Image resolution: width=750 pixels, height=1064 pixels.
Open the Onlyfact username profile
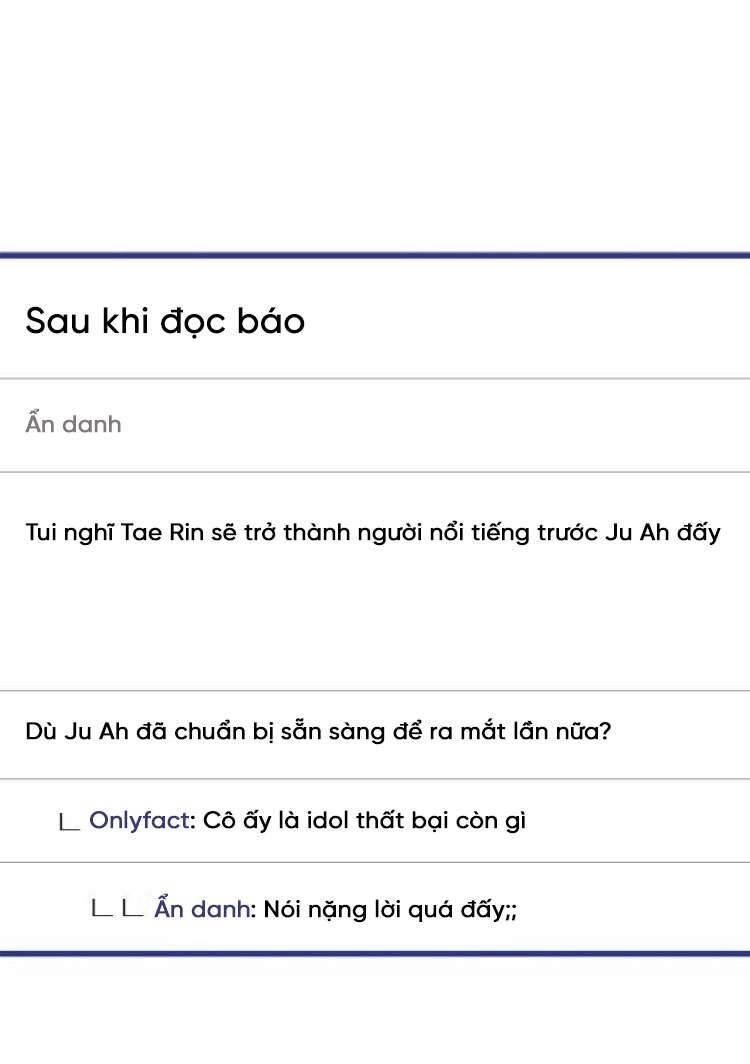point(139,821)
